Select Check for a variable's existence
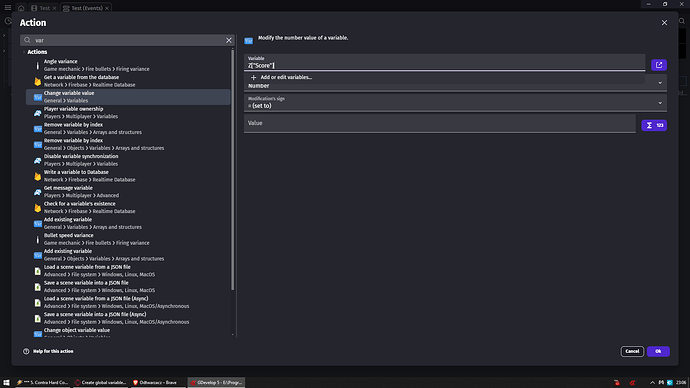The image size is (690, 388). (x=128, y=208)
